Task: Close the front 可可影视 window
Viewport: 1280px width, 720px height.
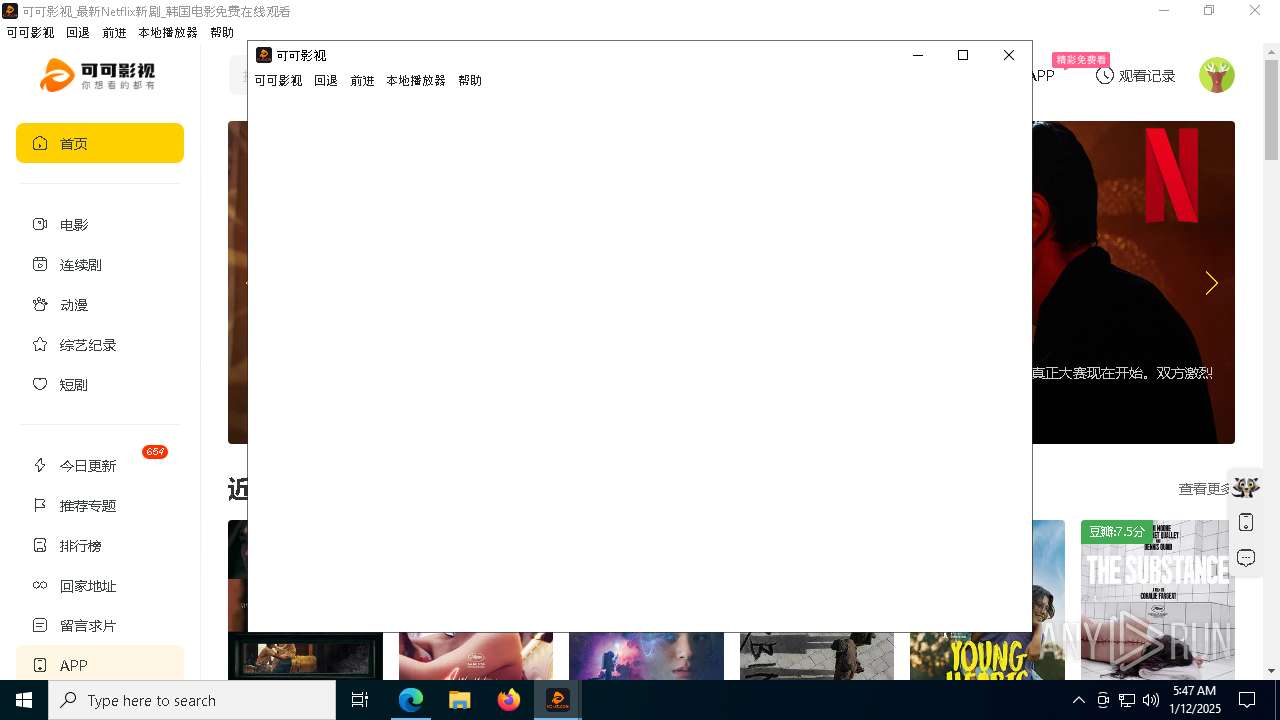Action: (x=1009, y=55)
